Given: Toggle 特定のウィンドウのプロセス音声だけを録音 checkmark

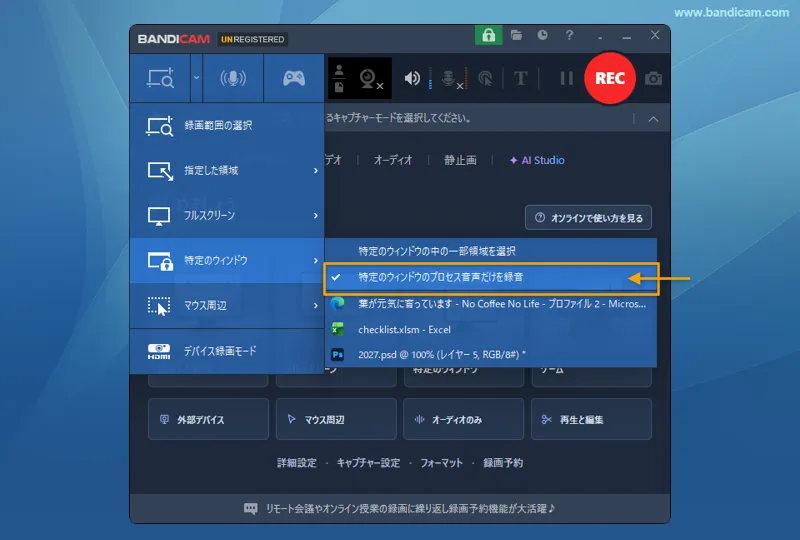Looking at the screenshot, I should (x=490, y=278).
